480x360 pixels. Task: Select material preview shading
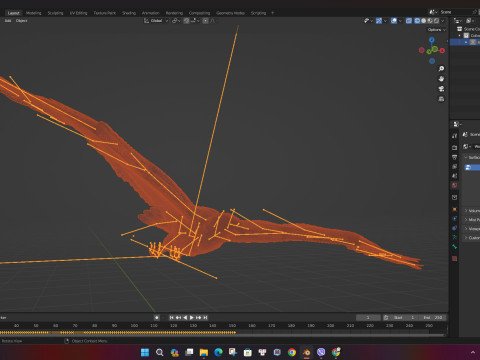pos(430,21)
